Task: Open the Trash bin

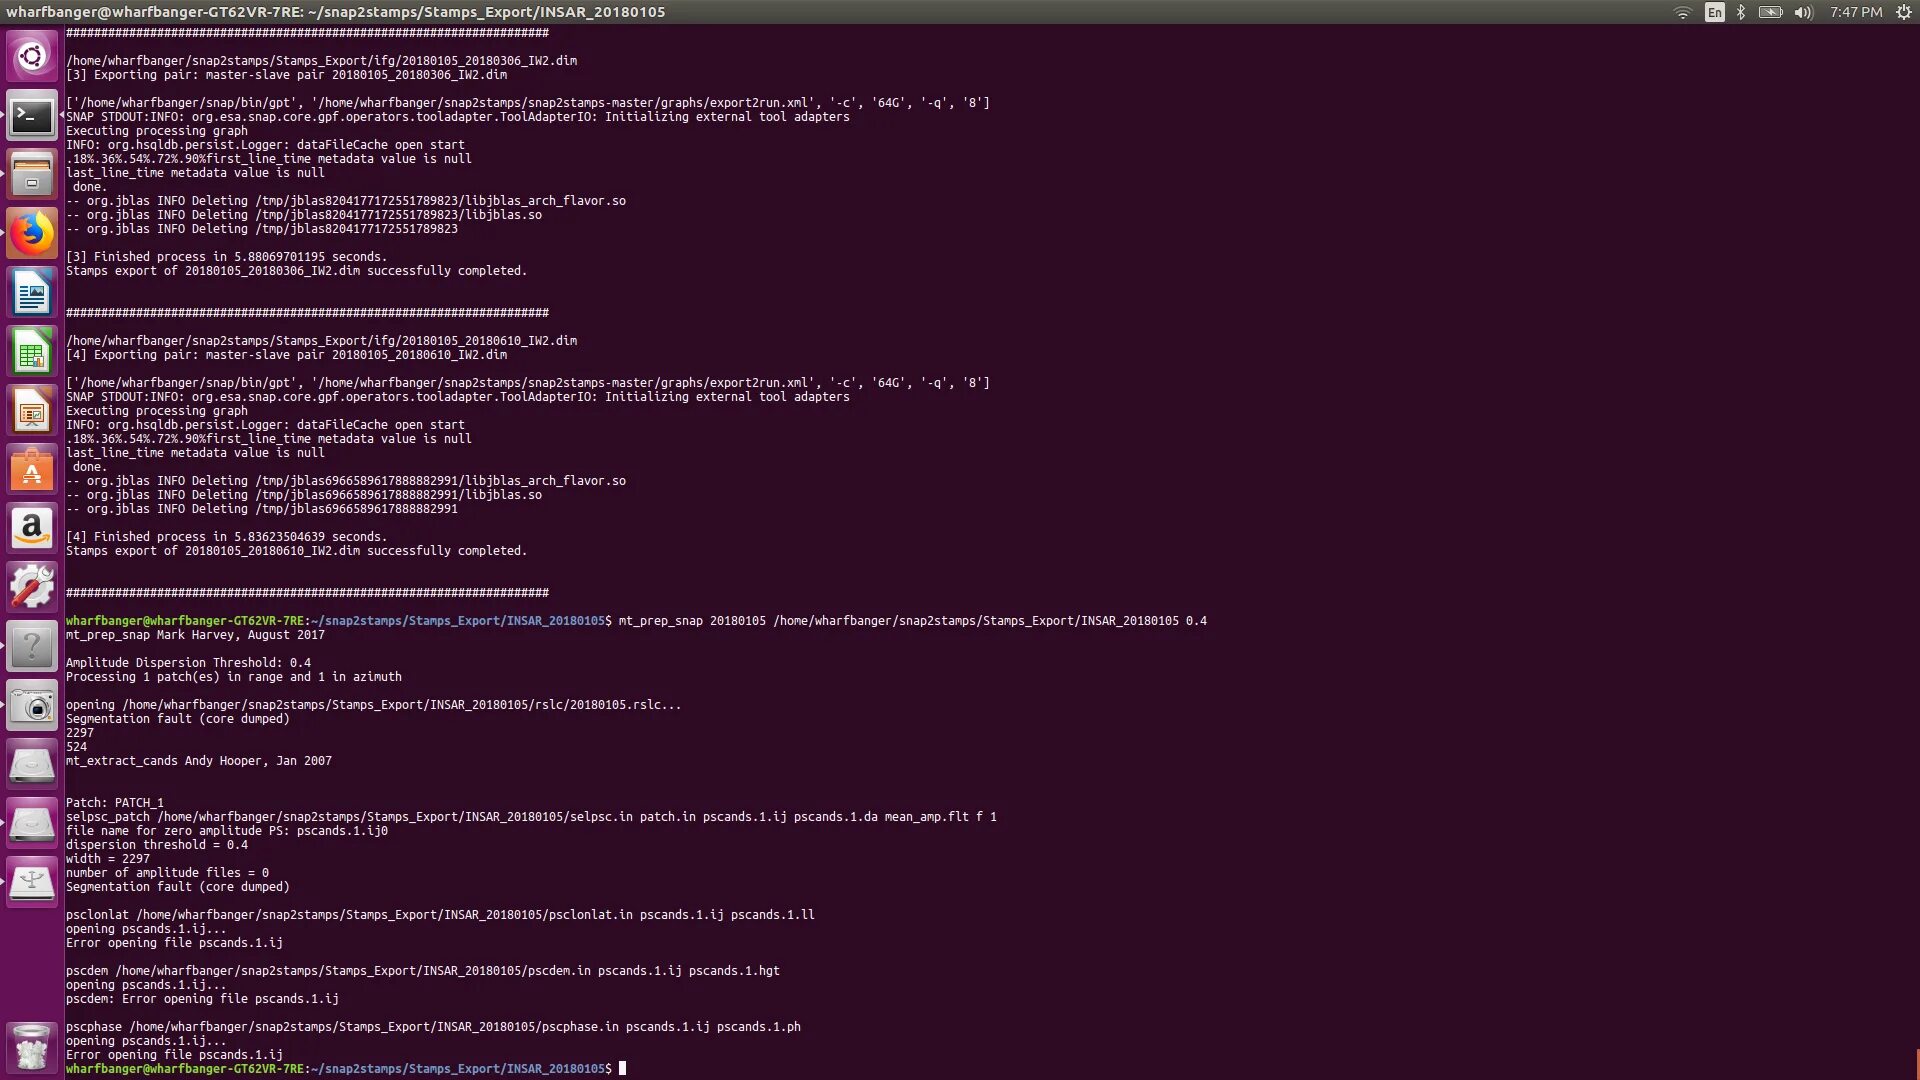Action: point(32,1047)
